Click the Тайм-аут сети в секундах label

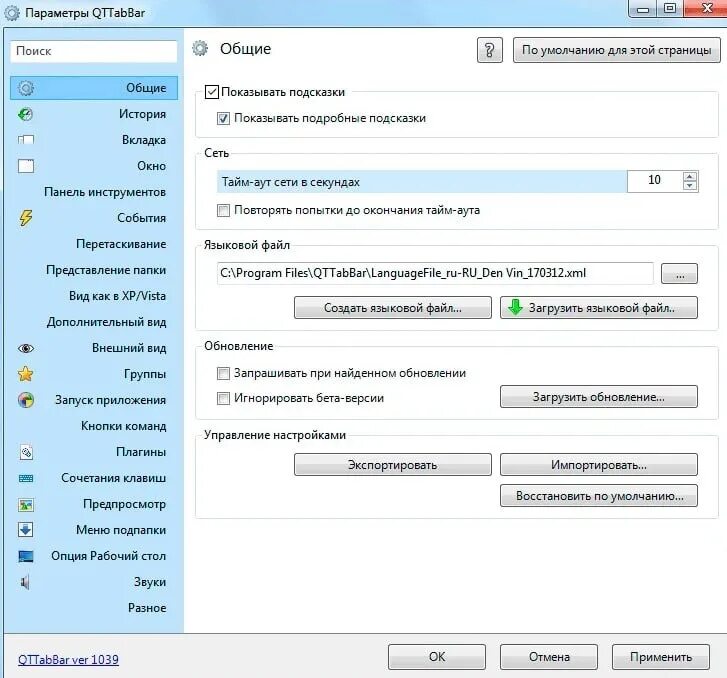(x=290, y=182)
